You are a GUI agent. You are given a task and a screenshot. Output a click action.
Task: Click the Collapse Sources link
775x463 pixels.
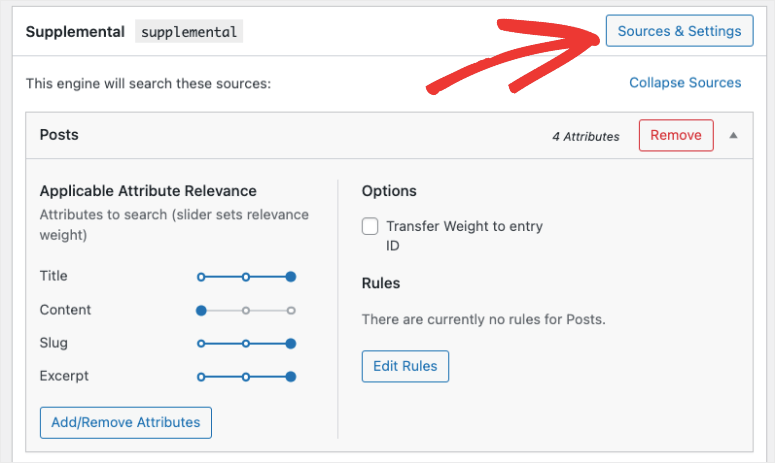pos(685,83)
